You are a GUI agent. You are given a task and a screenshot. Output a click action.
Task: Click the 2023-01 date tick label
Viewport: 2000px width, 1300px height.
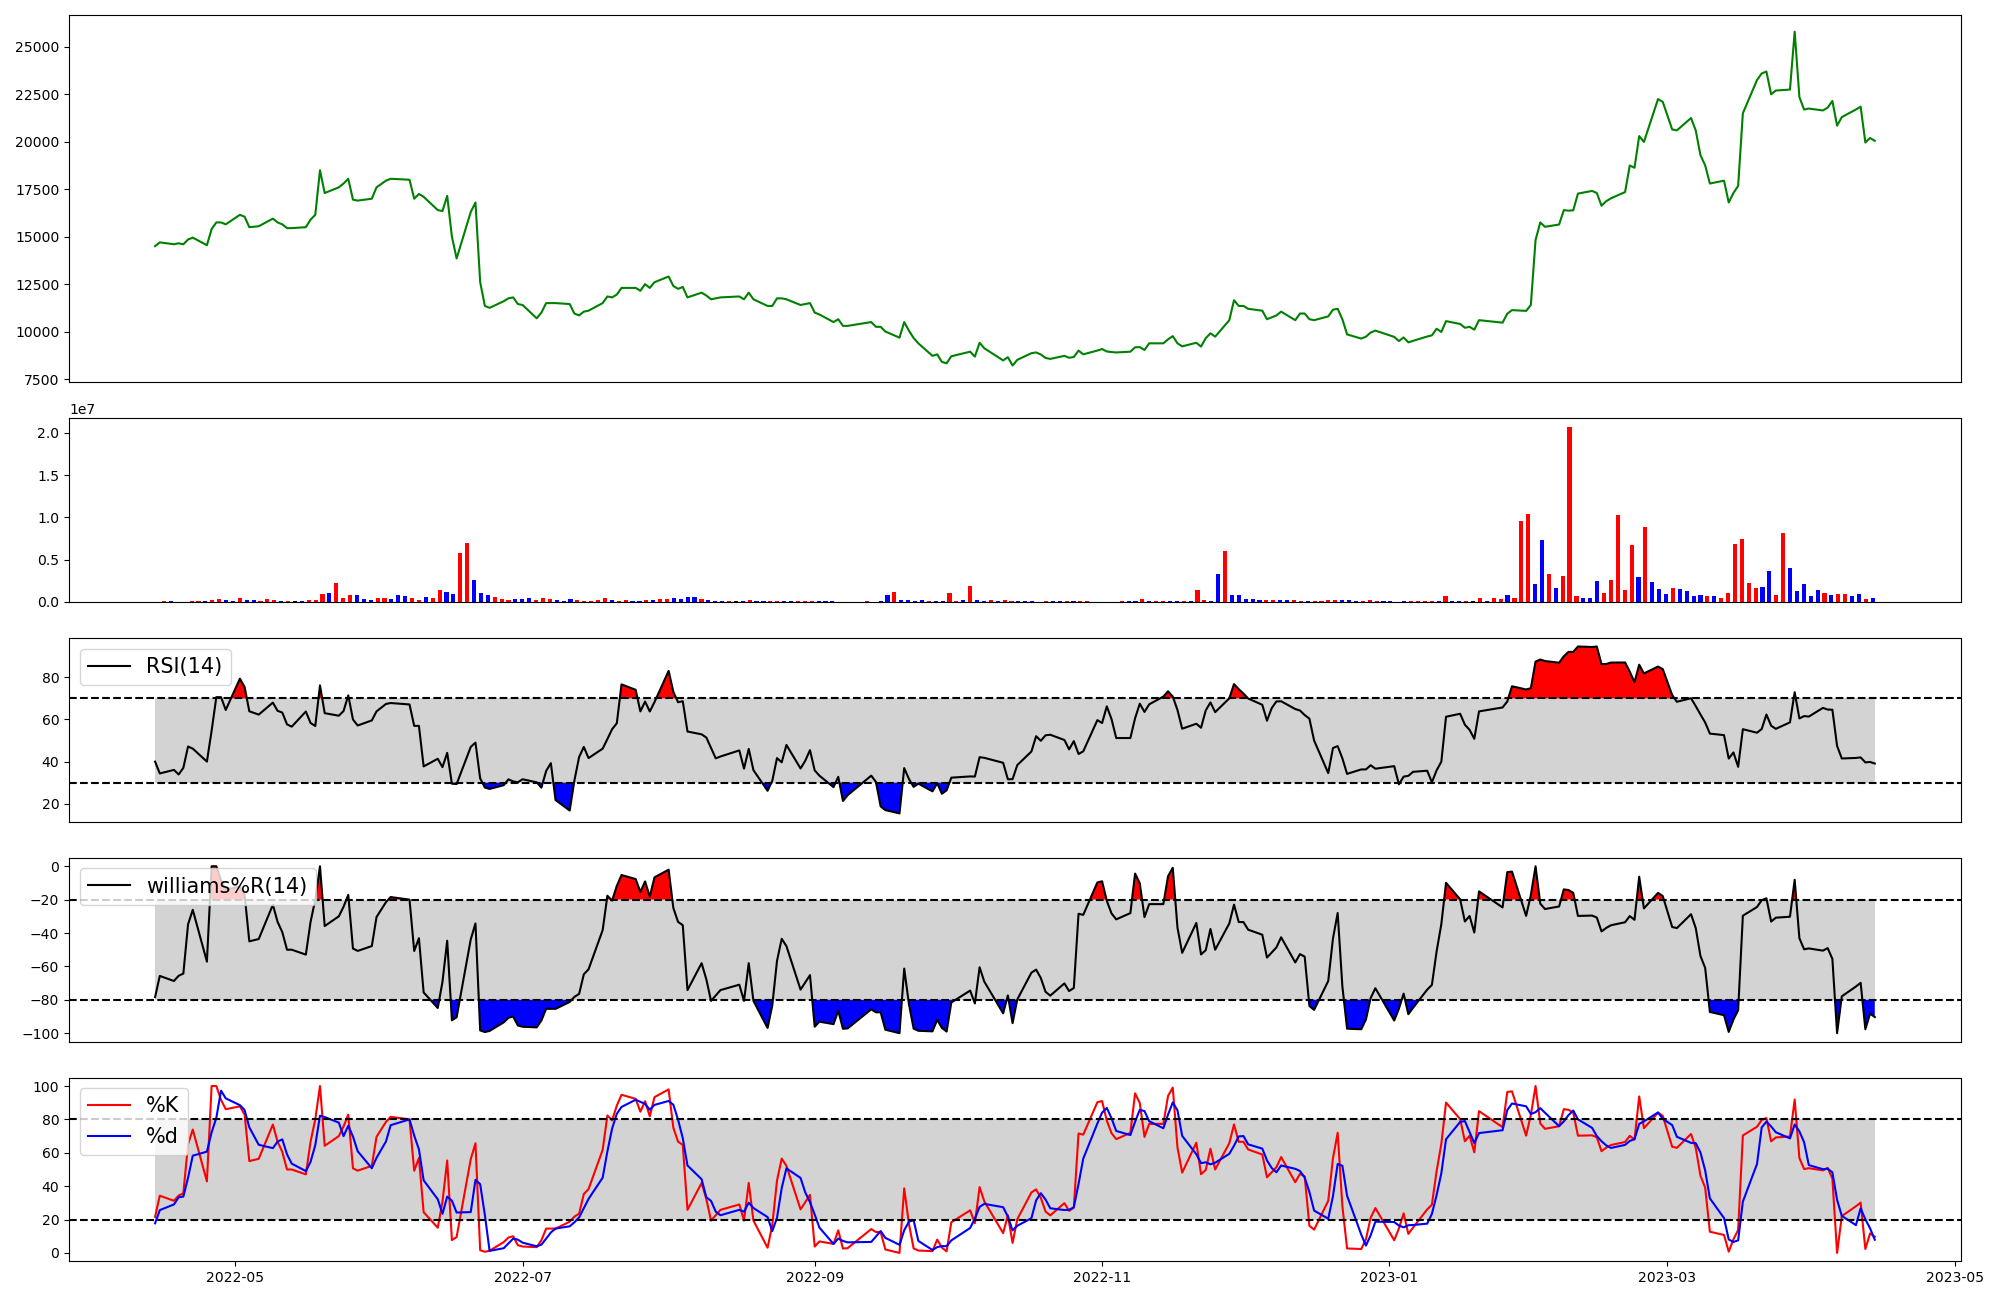coord(1389,1277)
